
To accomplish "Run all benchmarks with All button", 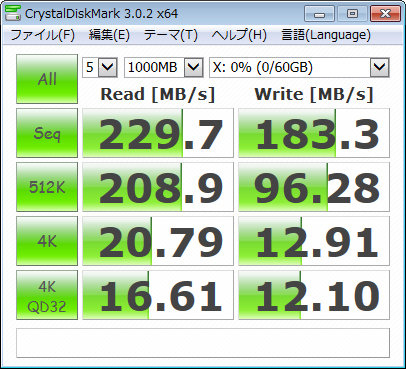I will pyautogui.click(x=47, y=79).
